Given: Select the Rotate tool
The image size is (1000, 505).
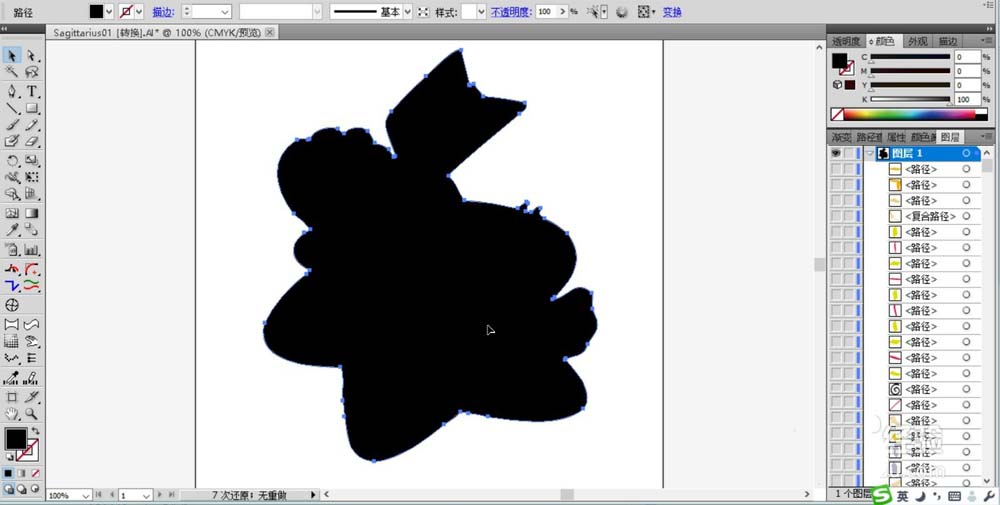Looking at the screenshot, I should (x=12, y=161).
